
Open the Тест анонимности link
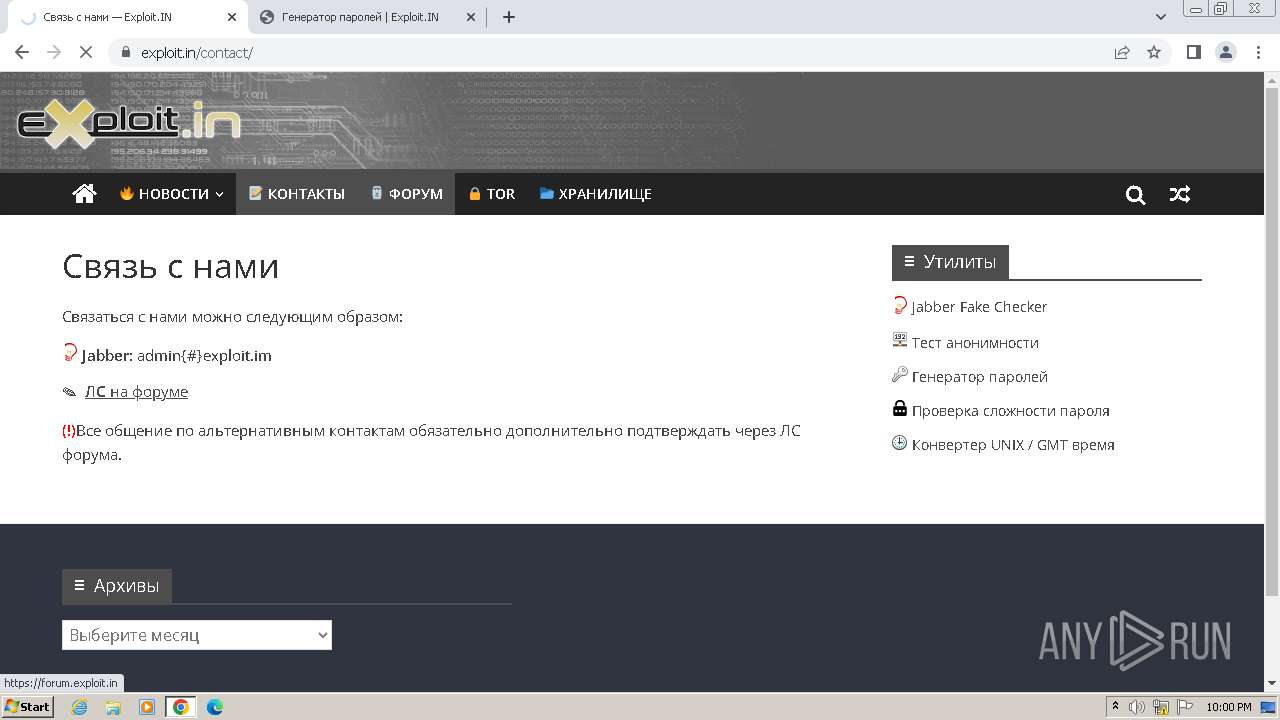tap(975, 342)
